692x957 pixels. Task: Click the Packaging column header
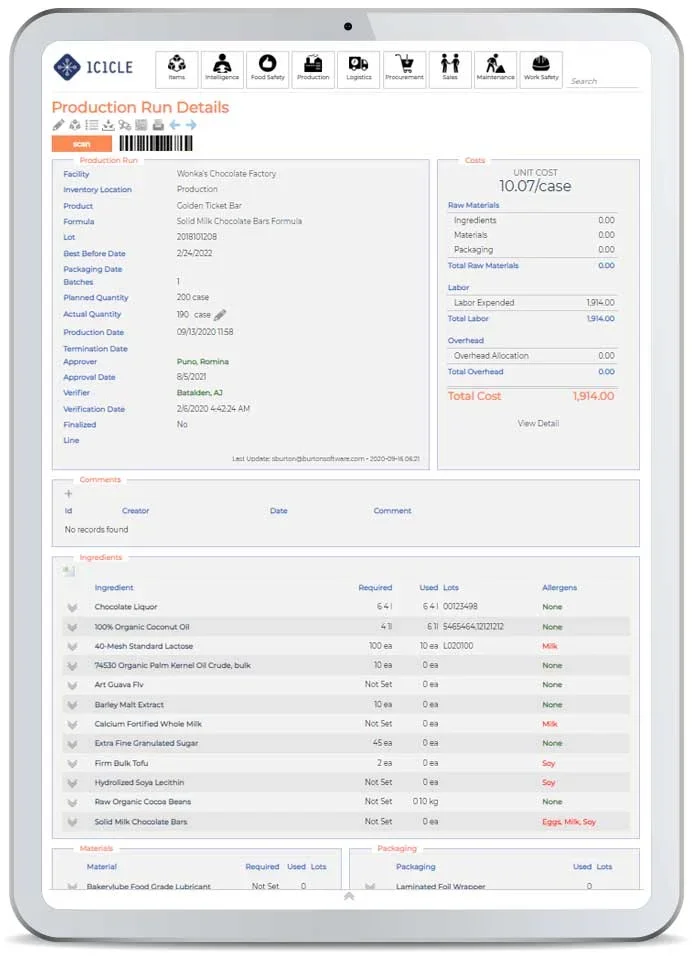[416, 867]
